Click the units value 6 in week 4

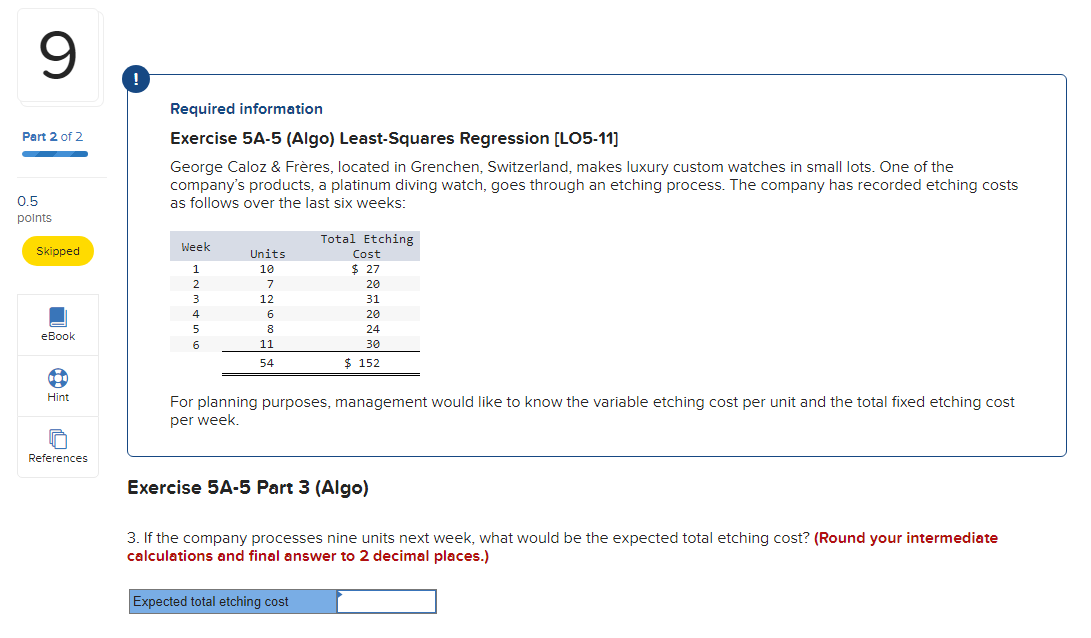[x=270, y=314]
